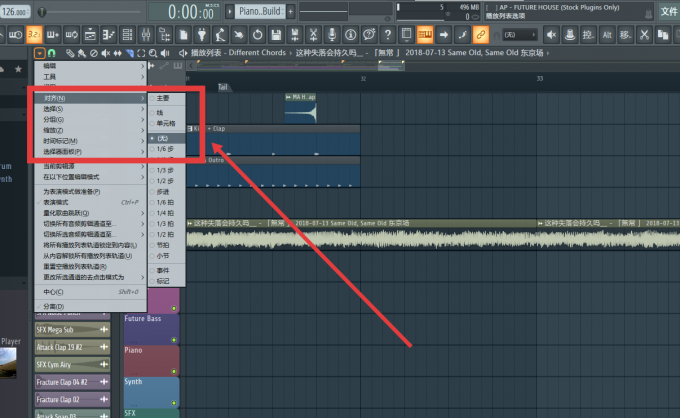The image size is (680, 418).
Task: Expand the 量化歌曲跳跃(Q) submenu
Action: point(91,213)
